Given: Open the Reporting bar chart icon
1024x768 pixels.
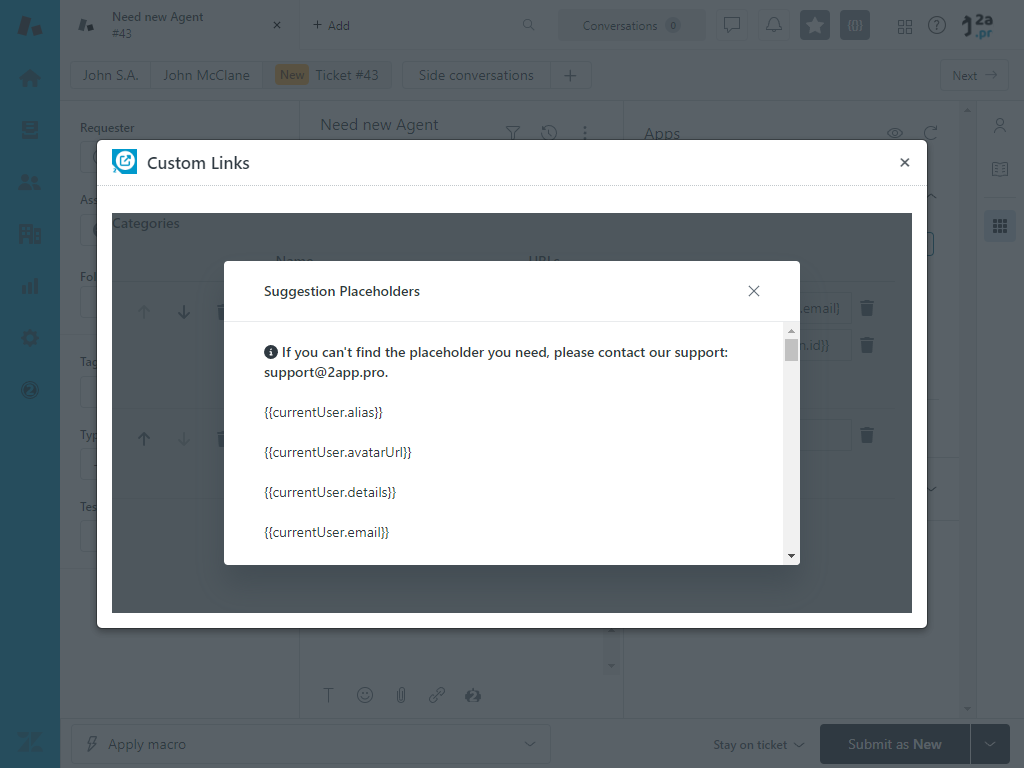Looking at the screenshot, I should pyautogui.click(x=30, y=287).
